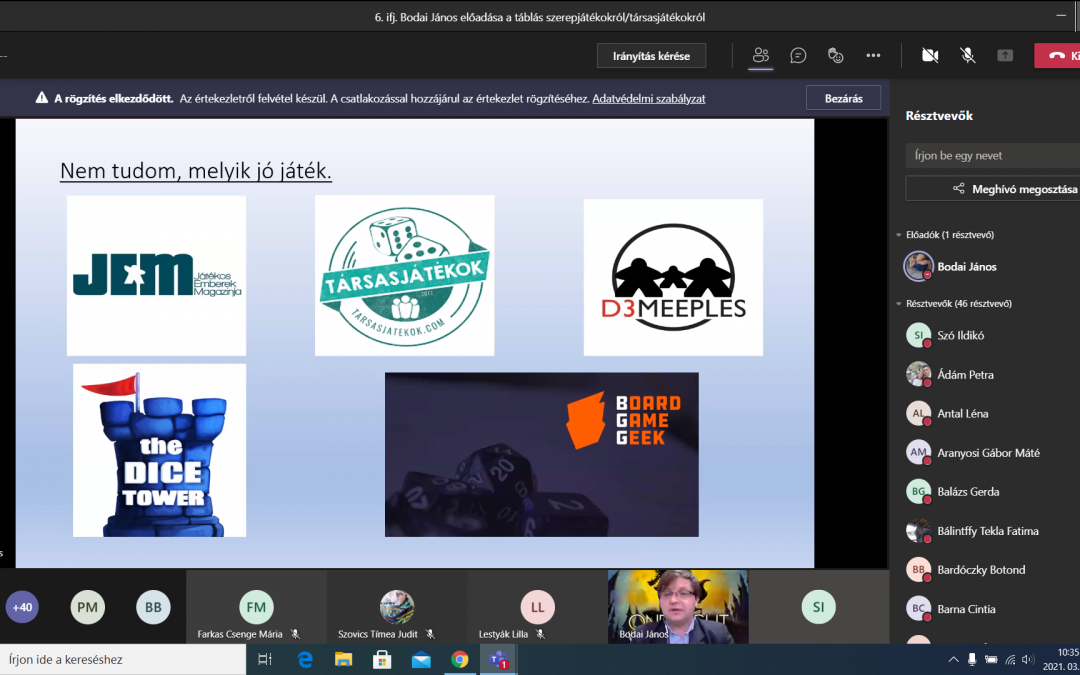Image resolution: width=1080 pixels, height=675 pixels.
Task: Open Microsoft Edge from the taskbar
Action: [x=305, y=660]
